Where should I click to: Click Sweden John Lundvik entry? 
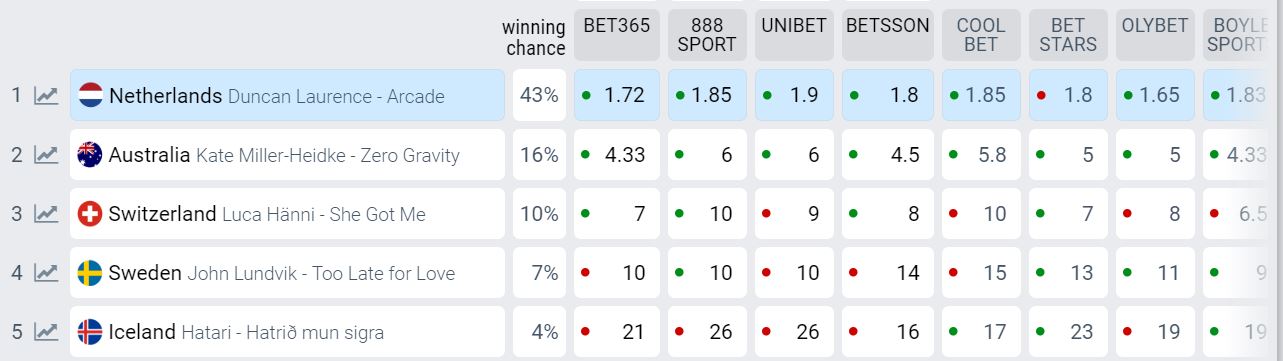tap(287, 273)
